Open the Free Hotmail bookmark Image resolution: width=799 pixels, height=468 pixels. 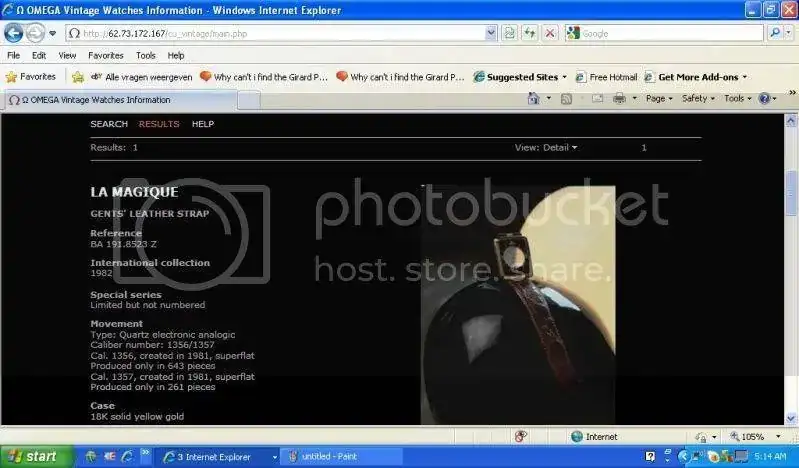tap(606, 77)
